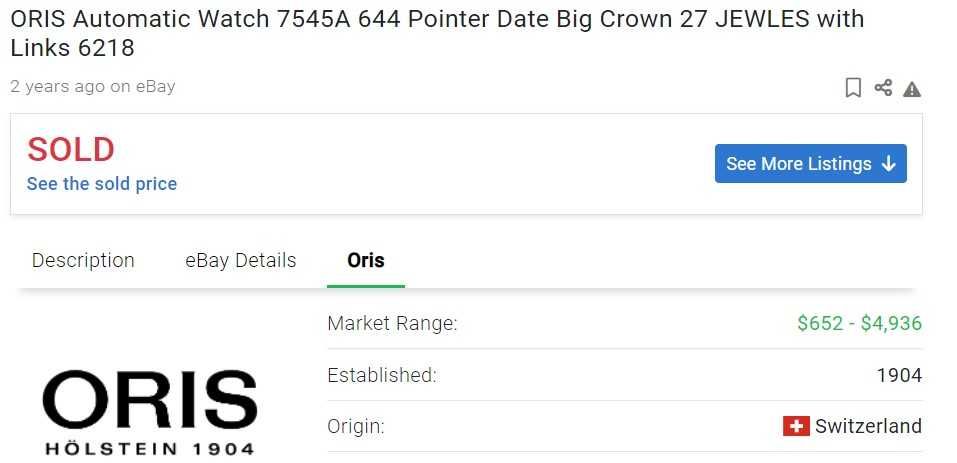Click the ORIS Automatic Watch listing title
Viewport: 957px width, 463px height.
coord(437,33)
